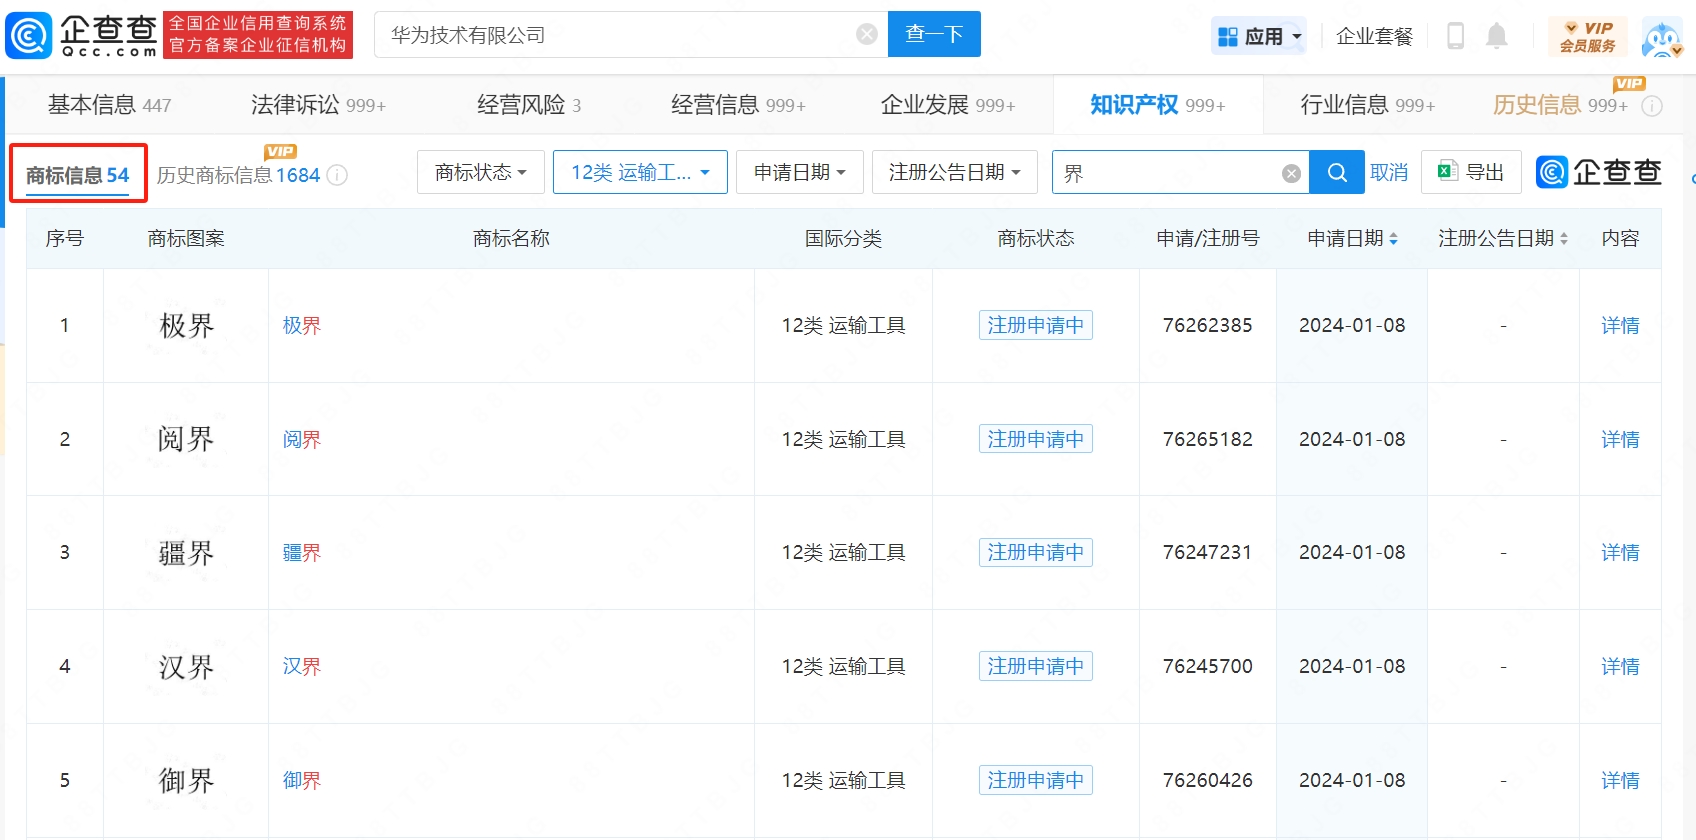Click application number 76245700
1696x840 pixels.
pos(1207,666)
